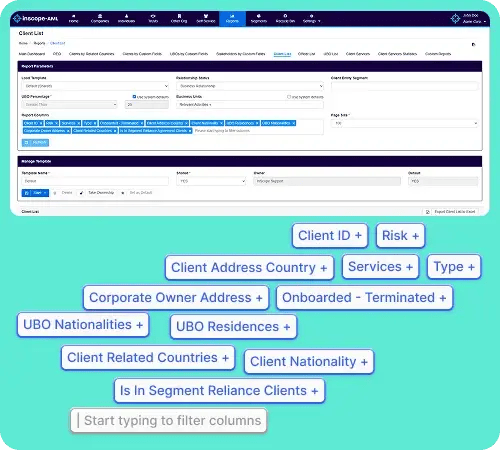
Task: Click the large Client Related Countries + chip
Action: pos(148,358)
